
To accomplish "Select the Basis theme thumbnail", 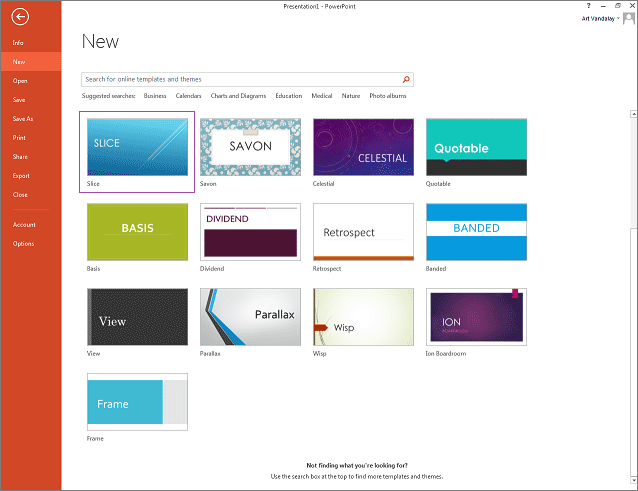I will pyautogui.click(x=137, y=232).
